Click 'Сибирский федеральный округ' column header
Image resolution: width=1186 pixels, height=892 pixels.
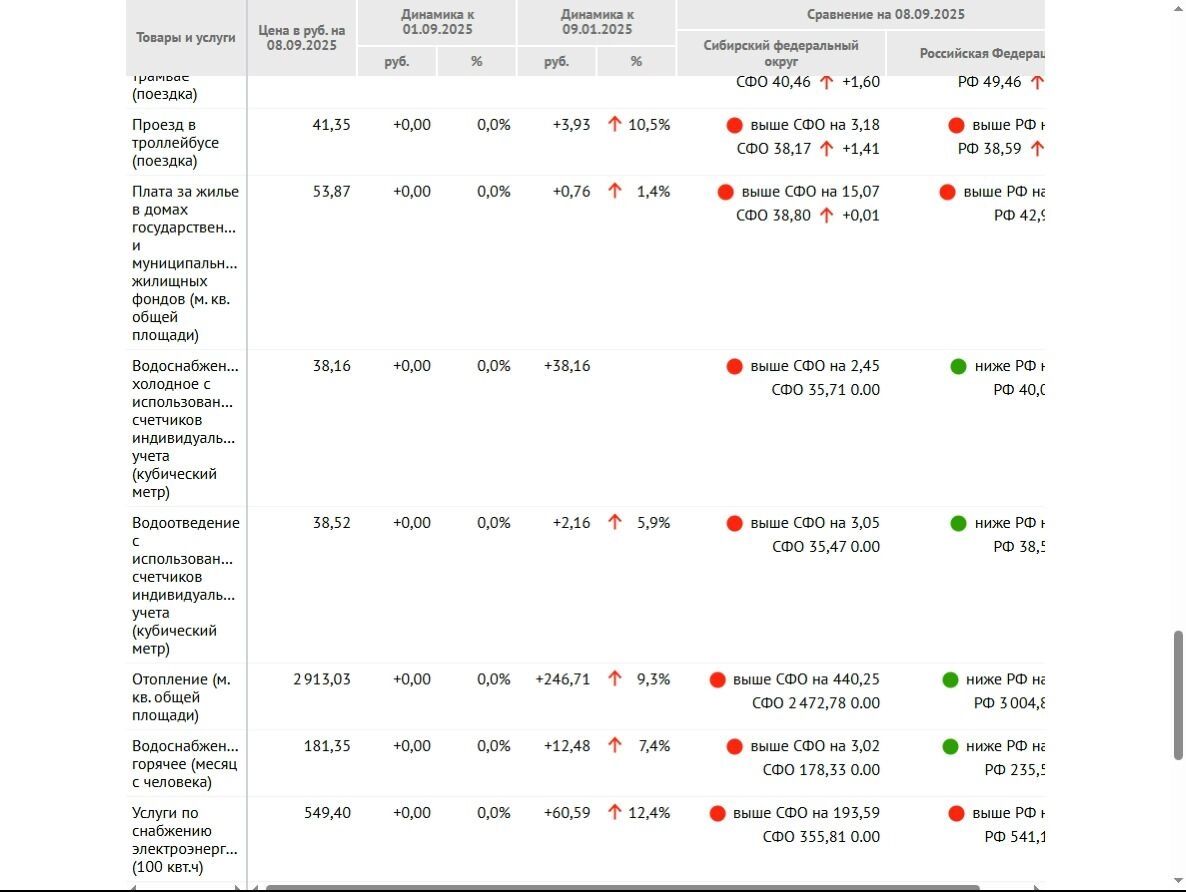point(781,53)
